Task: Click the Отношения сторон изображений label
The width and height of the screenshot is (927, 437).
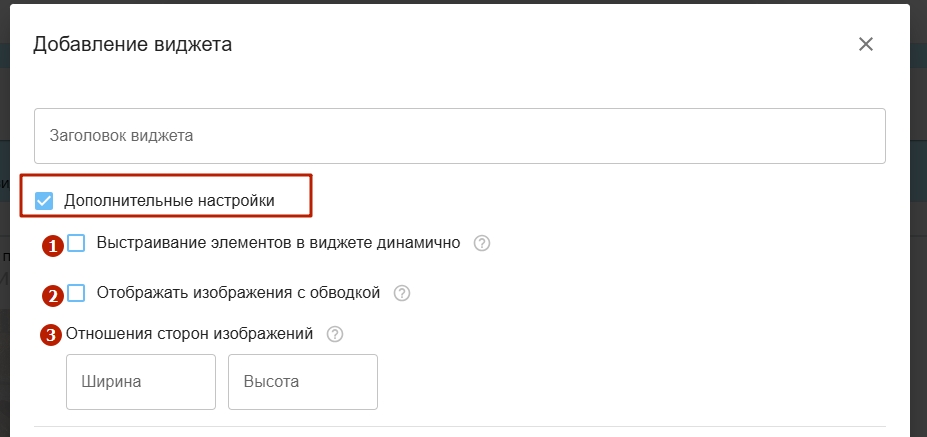Action: 190,334
